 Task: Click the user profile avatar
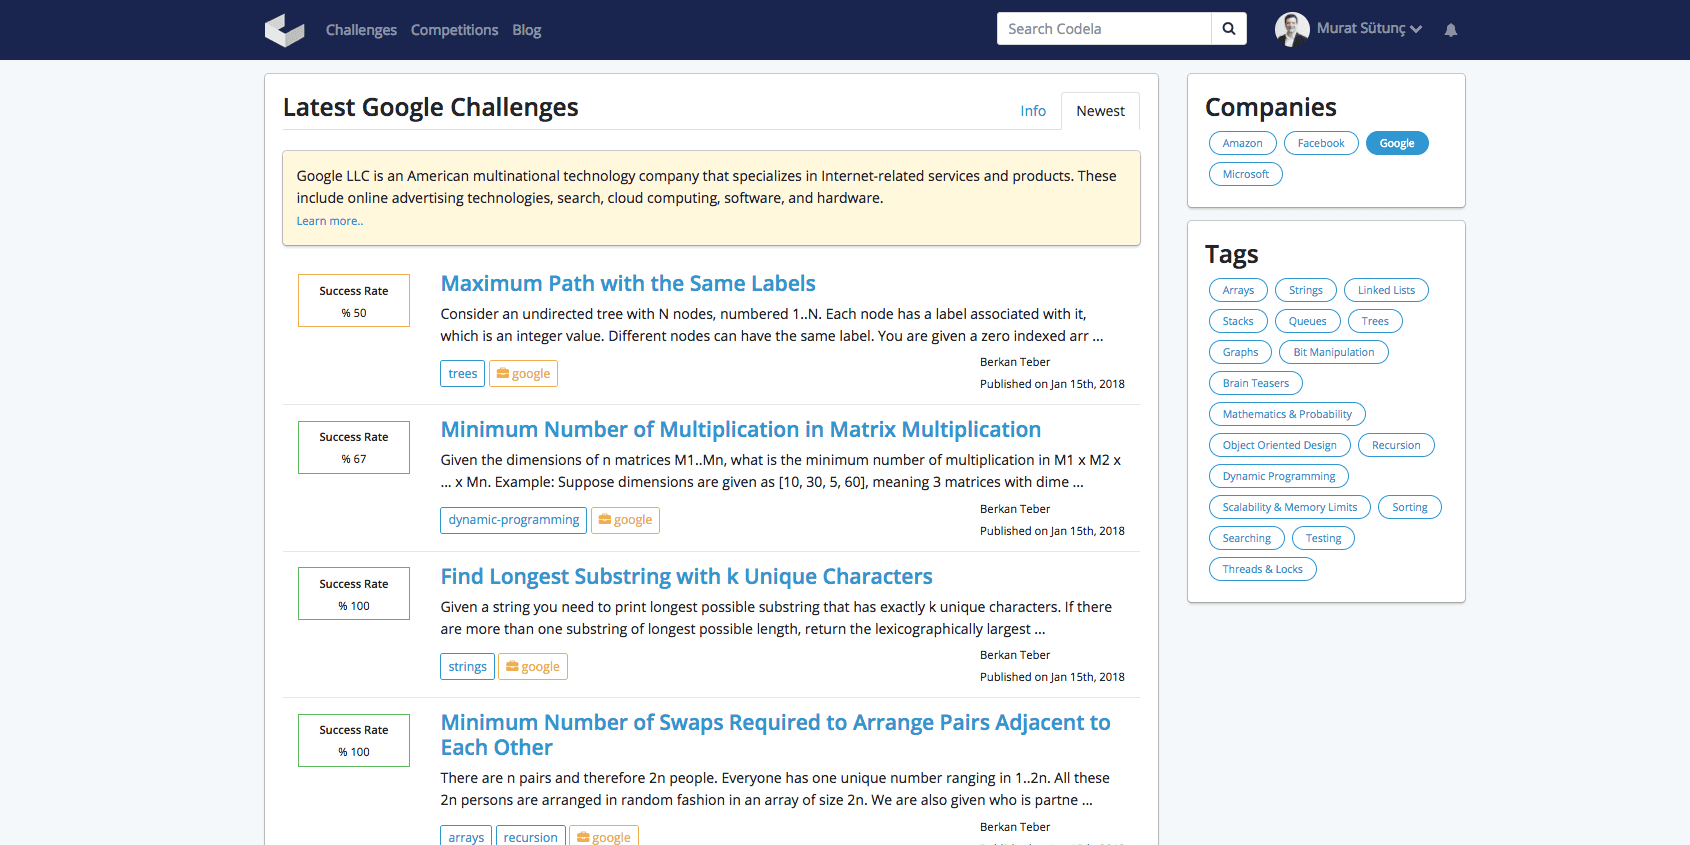click(1292, 29)
